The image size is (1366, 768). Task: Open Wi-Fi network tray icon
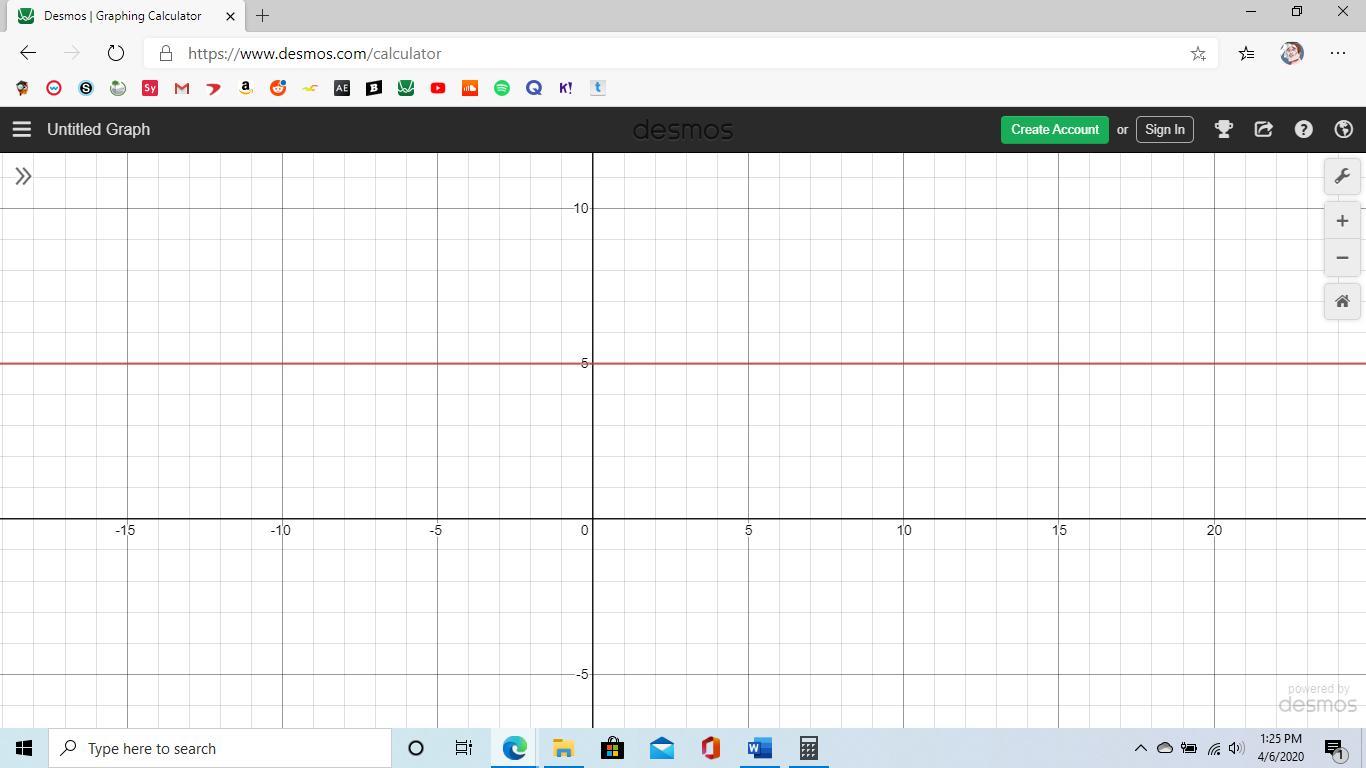click(1213, 748)
